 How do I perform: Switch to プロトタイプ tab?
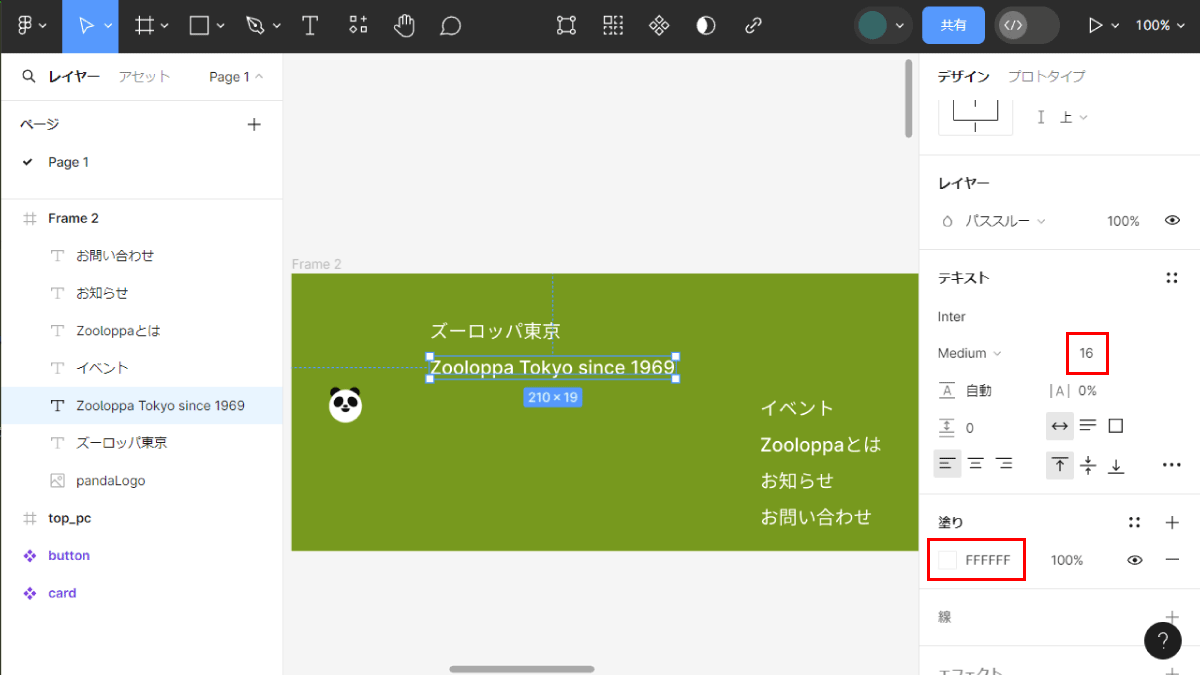[x=1046, y=77]
